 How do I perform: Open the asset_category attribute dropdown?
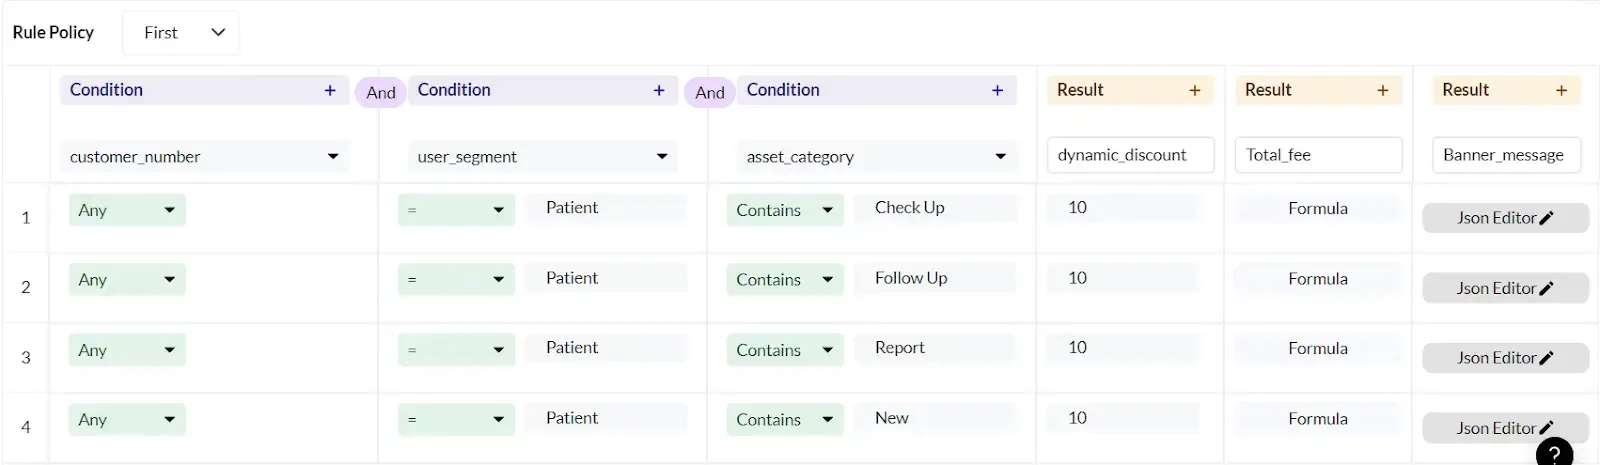click(875, 156)
